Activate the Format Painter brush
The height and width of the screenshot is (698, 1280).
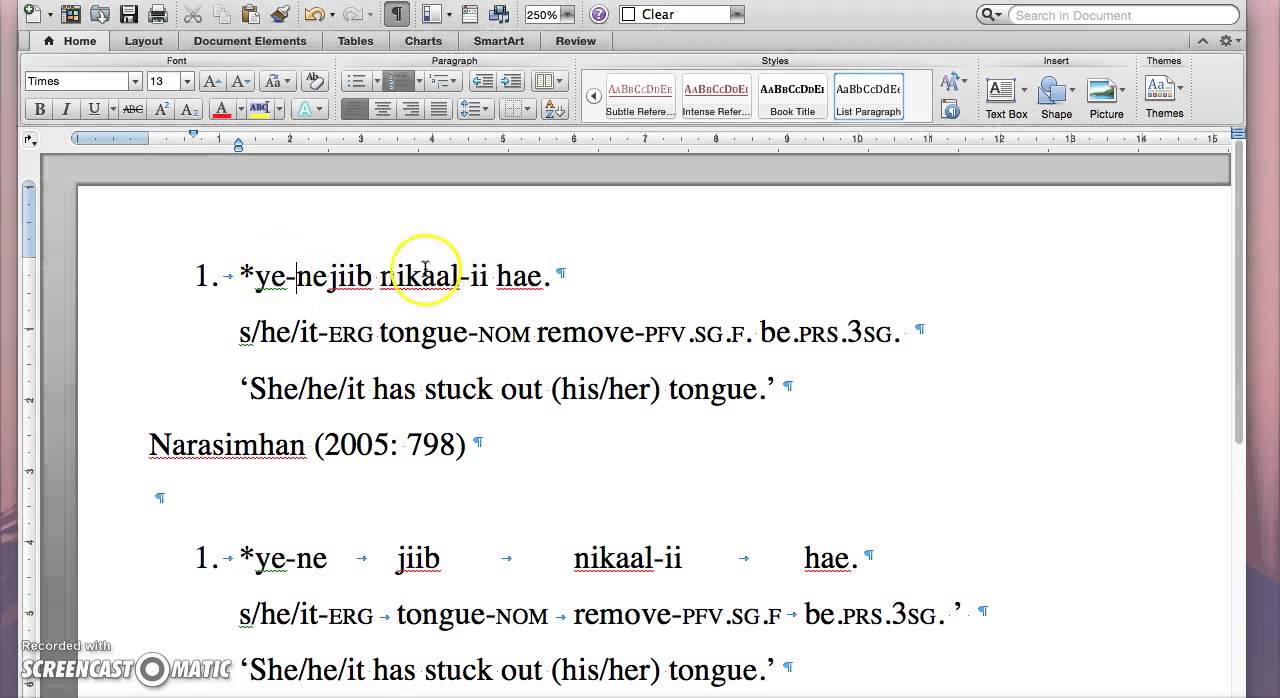pyautogui.click(x=280, y=14)
